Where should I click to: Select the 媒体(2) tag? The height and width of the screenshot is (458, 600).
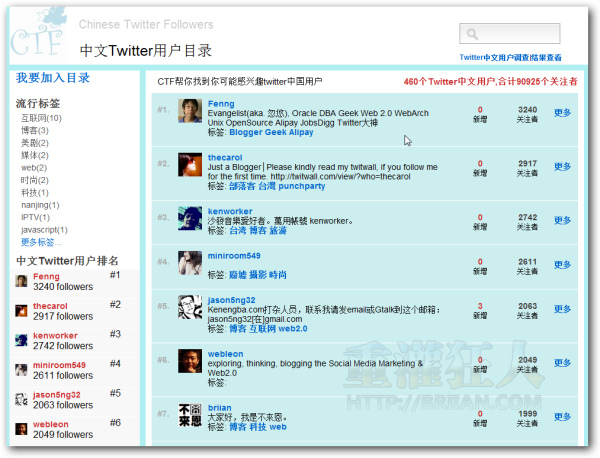coord(35,155)
